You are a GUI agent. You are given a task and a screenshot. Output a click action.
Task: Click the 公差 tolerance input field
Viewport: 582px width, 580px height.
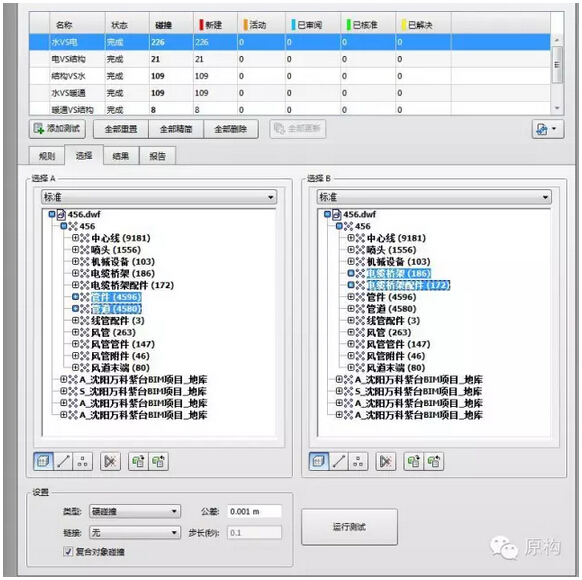255,511
